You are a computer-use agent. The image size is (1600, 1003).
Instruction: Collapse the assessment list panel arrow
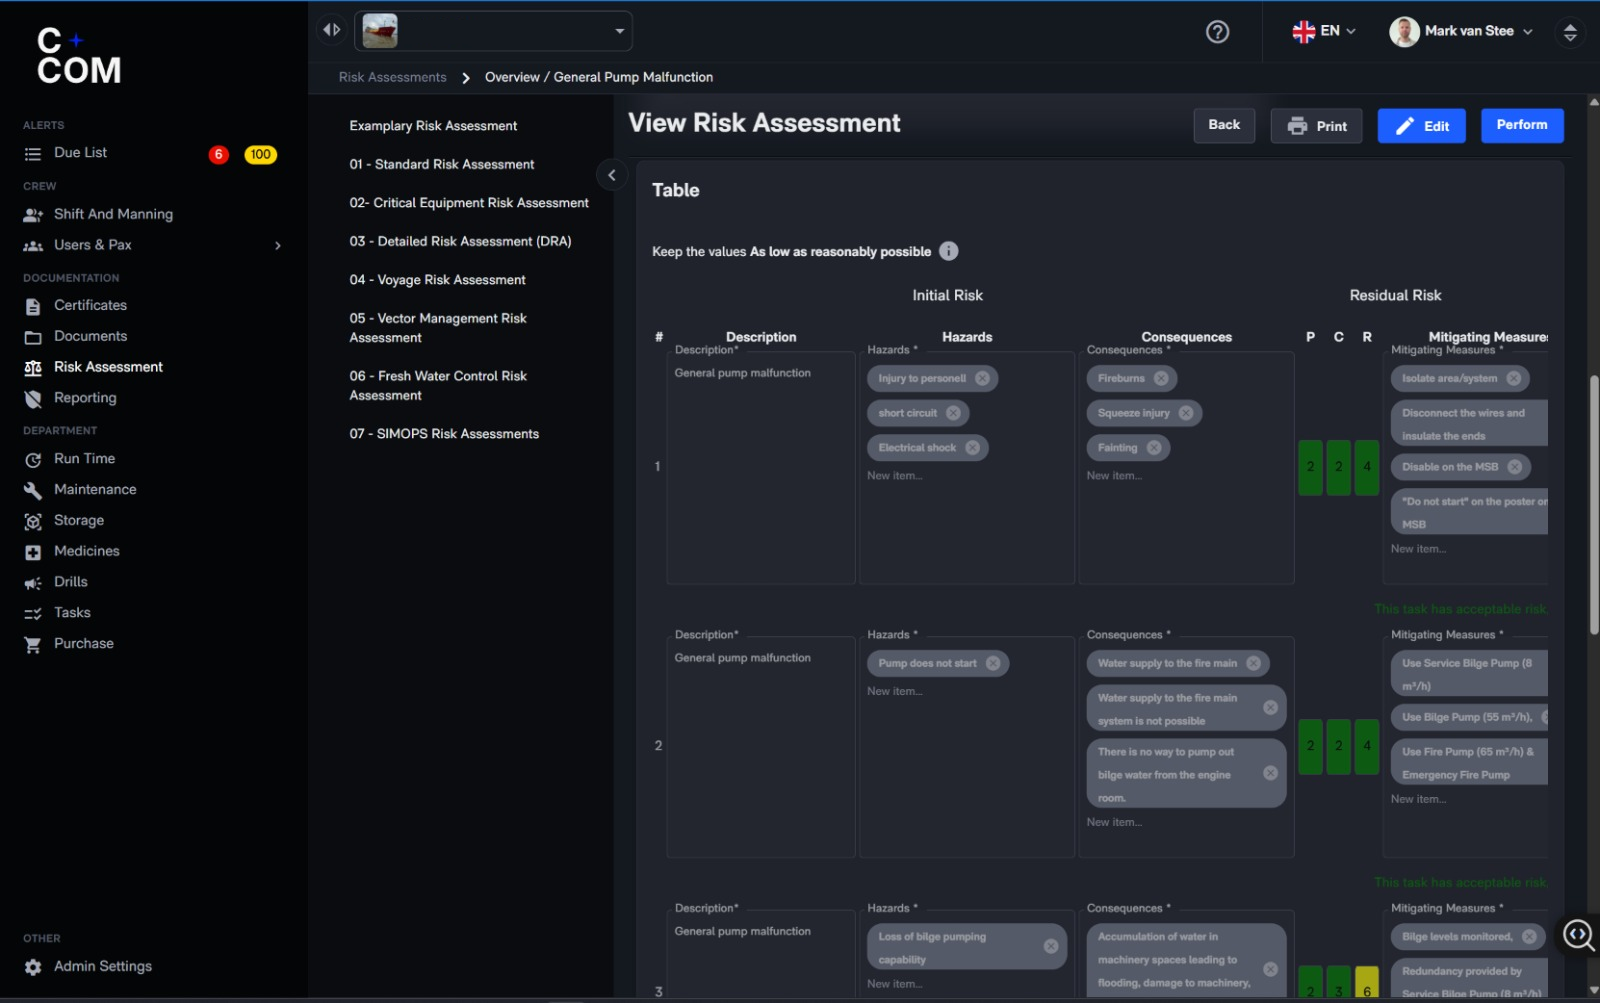click(x=612, y=175)
